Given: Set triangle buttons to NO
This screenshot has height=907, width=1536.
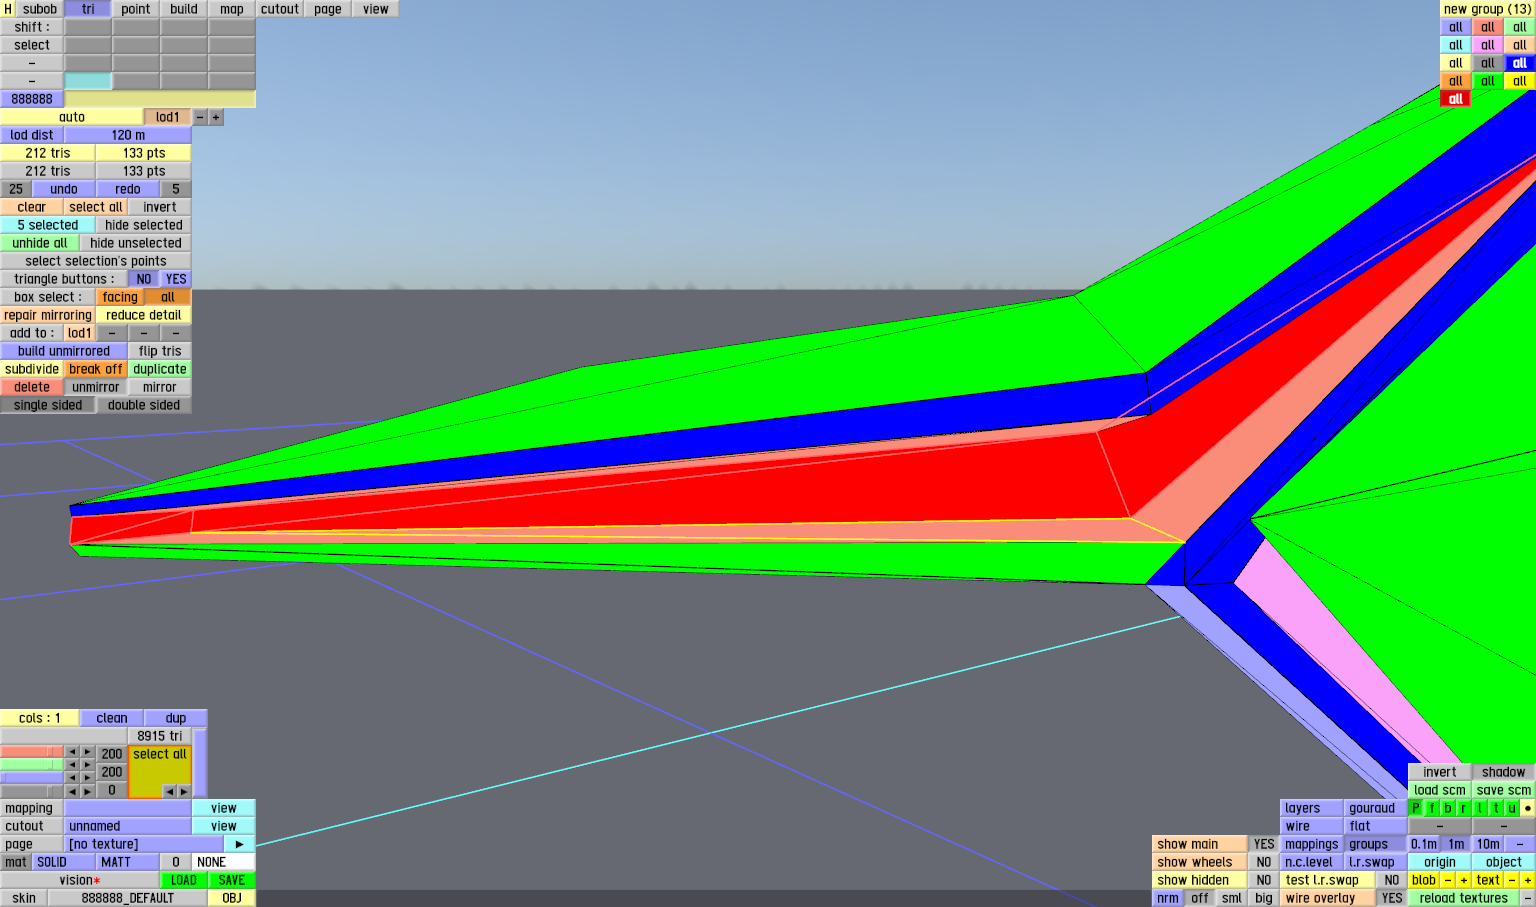Looking at the screenshot, I should click(144, 279).
